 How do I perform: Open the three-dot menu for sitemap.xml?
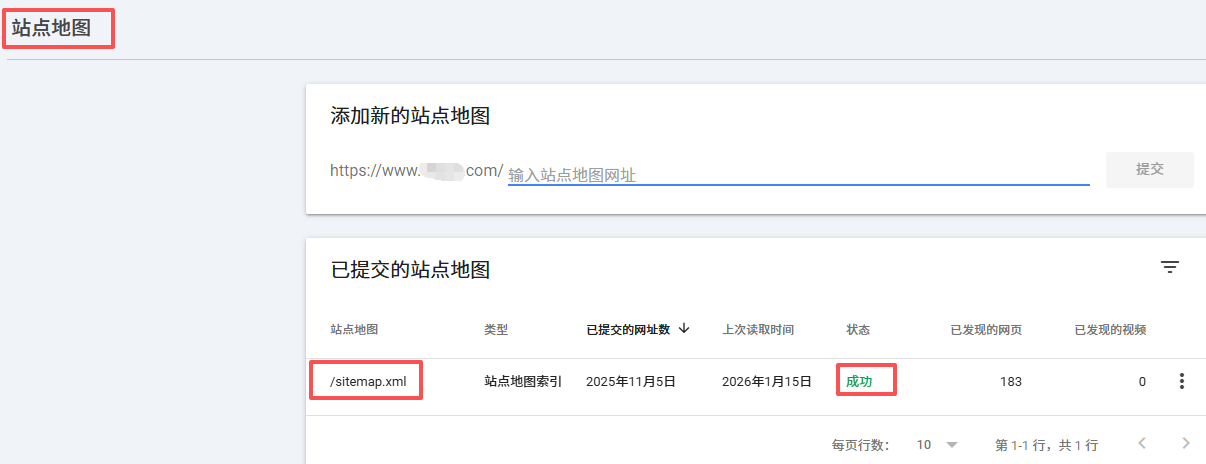(x=1181, y=381)
